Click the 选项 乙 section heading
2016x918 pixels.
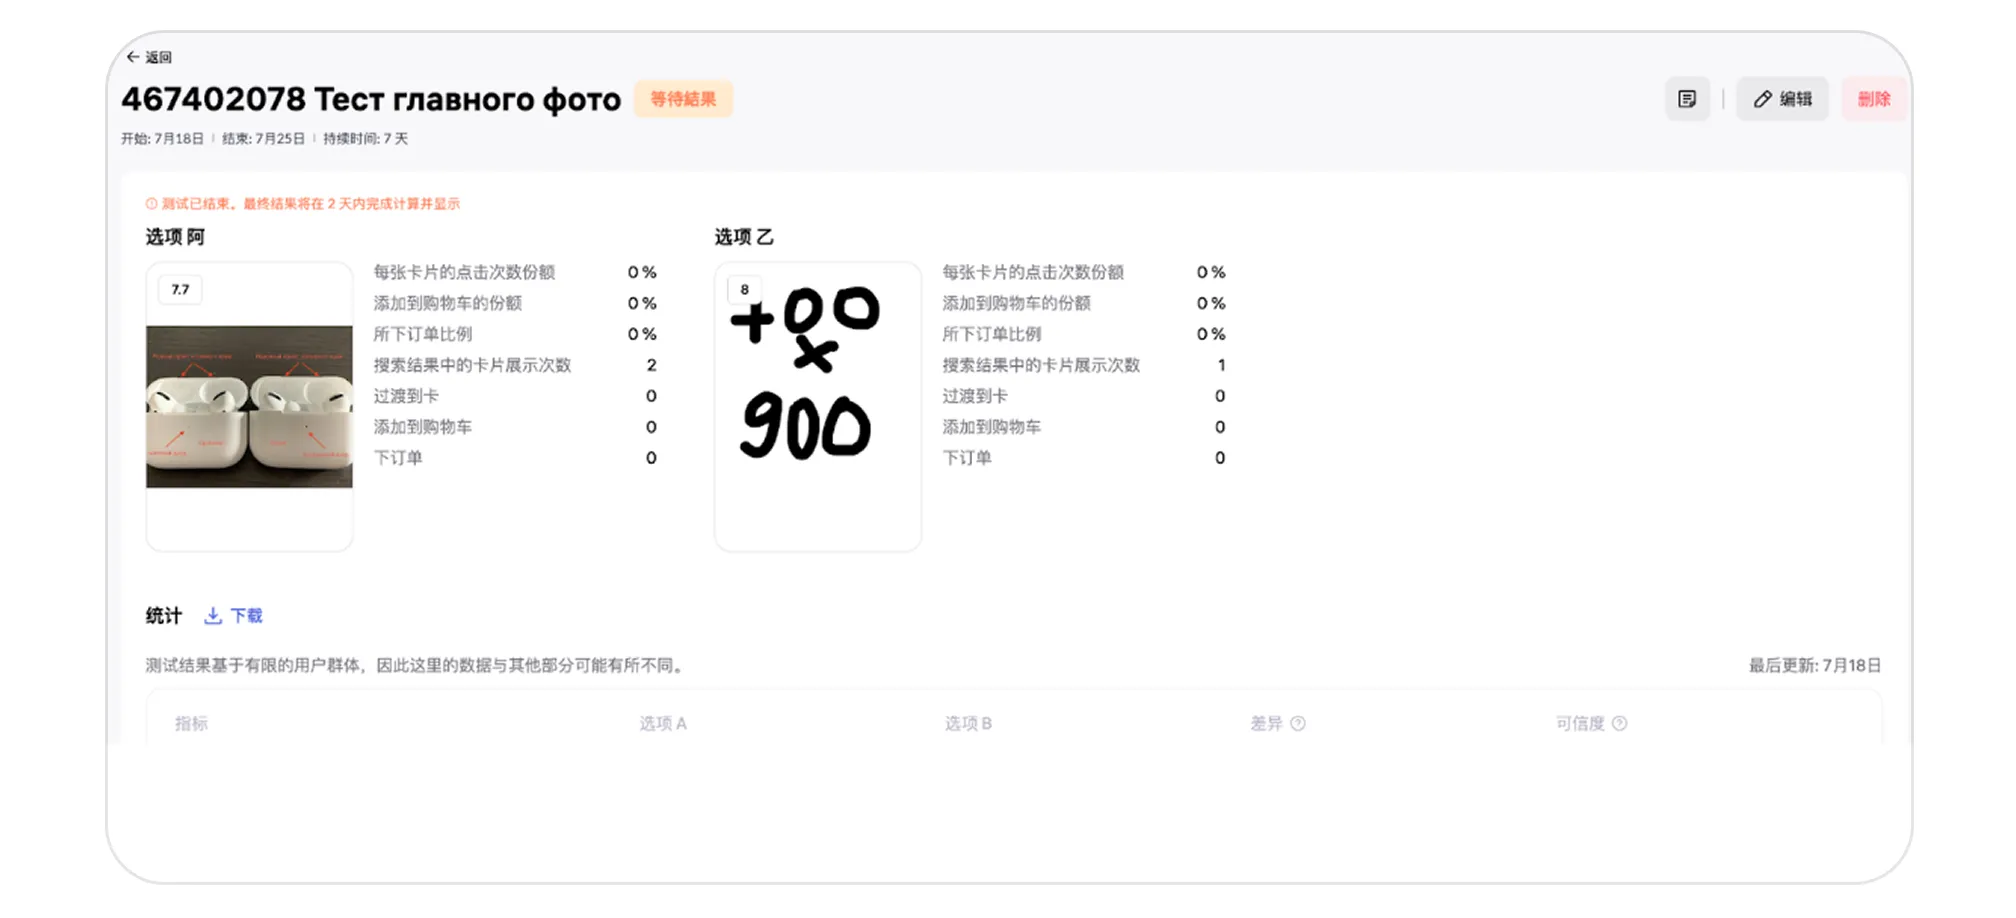point(744,237)
